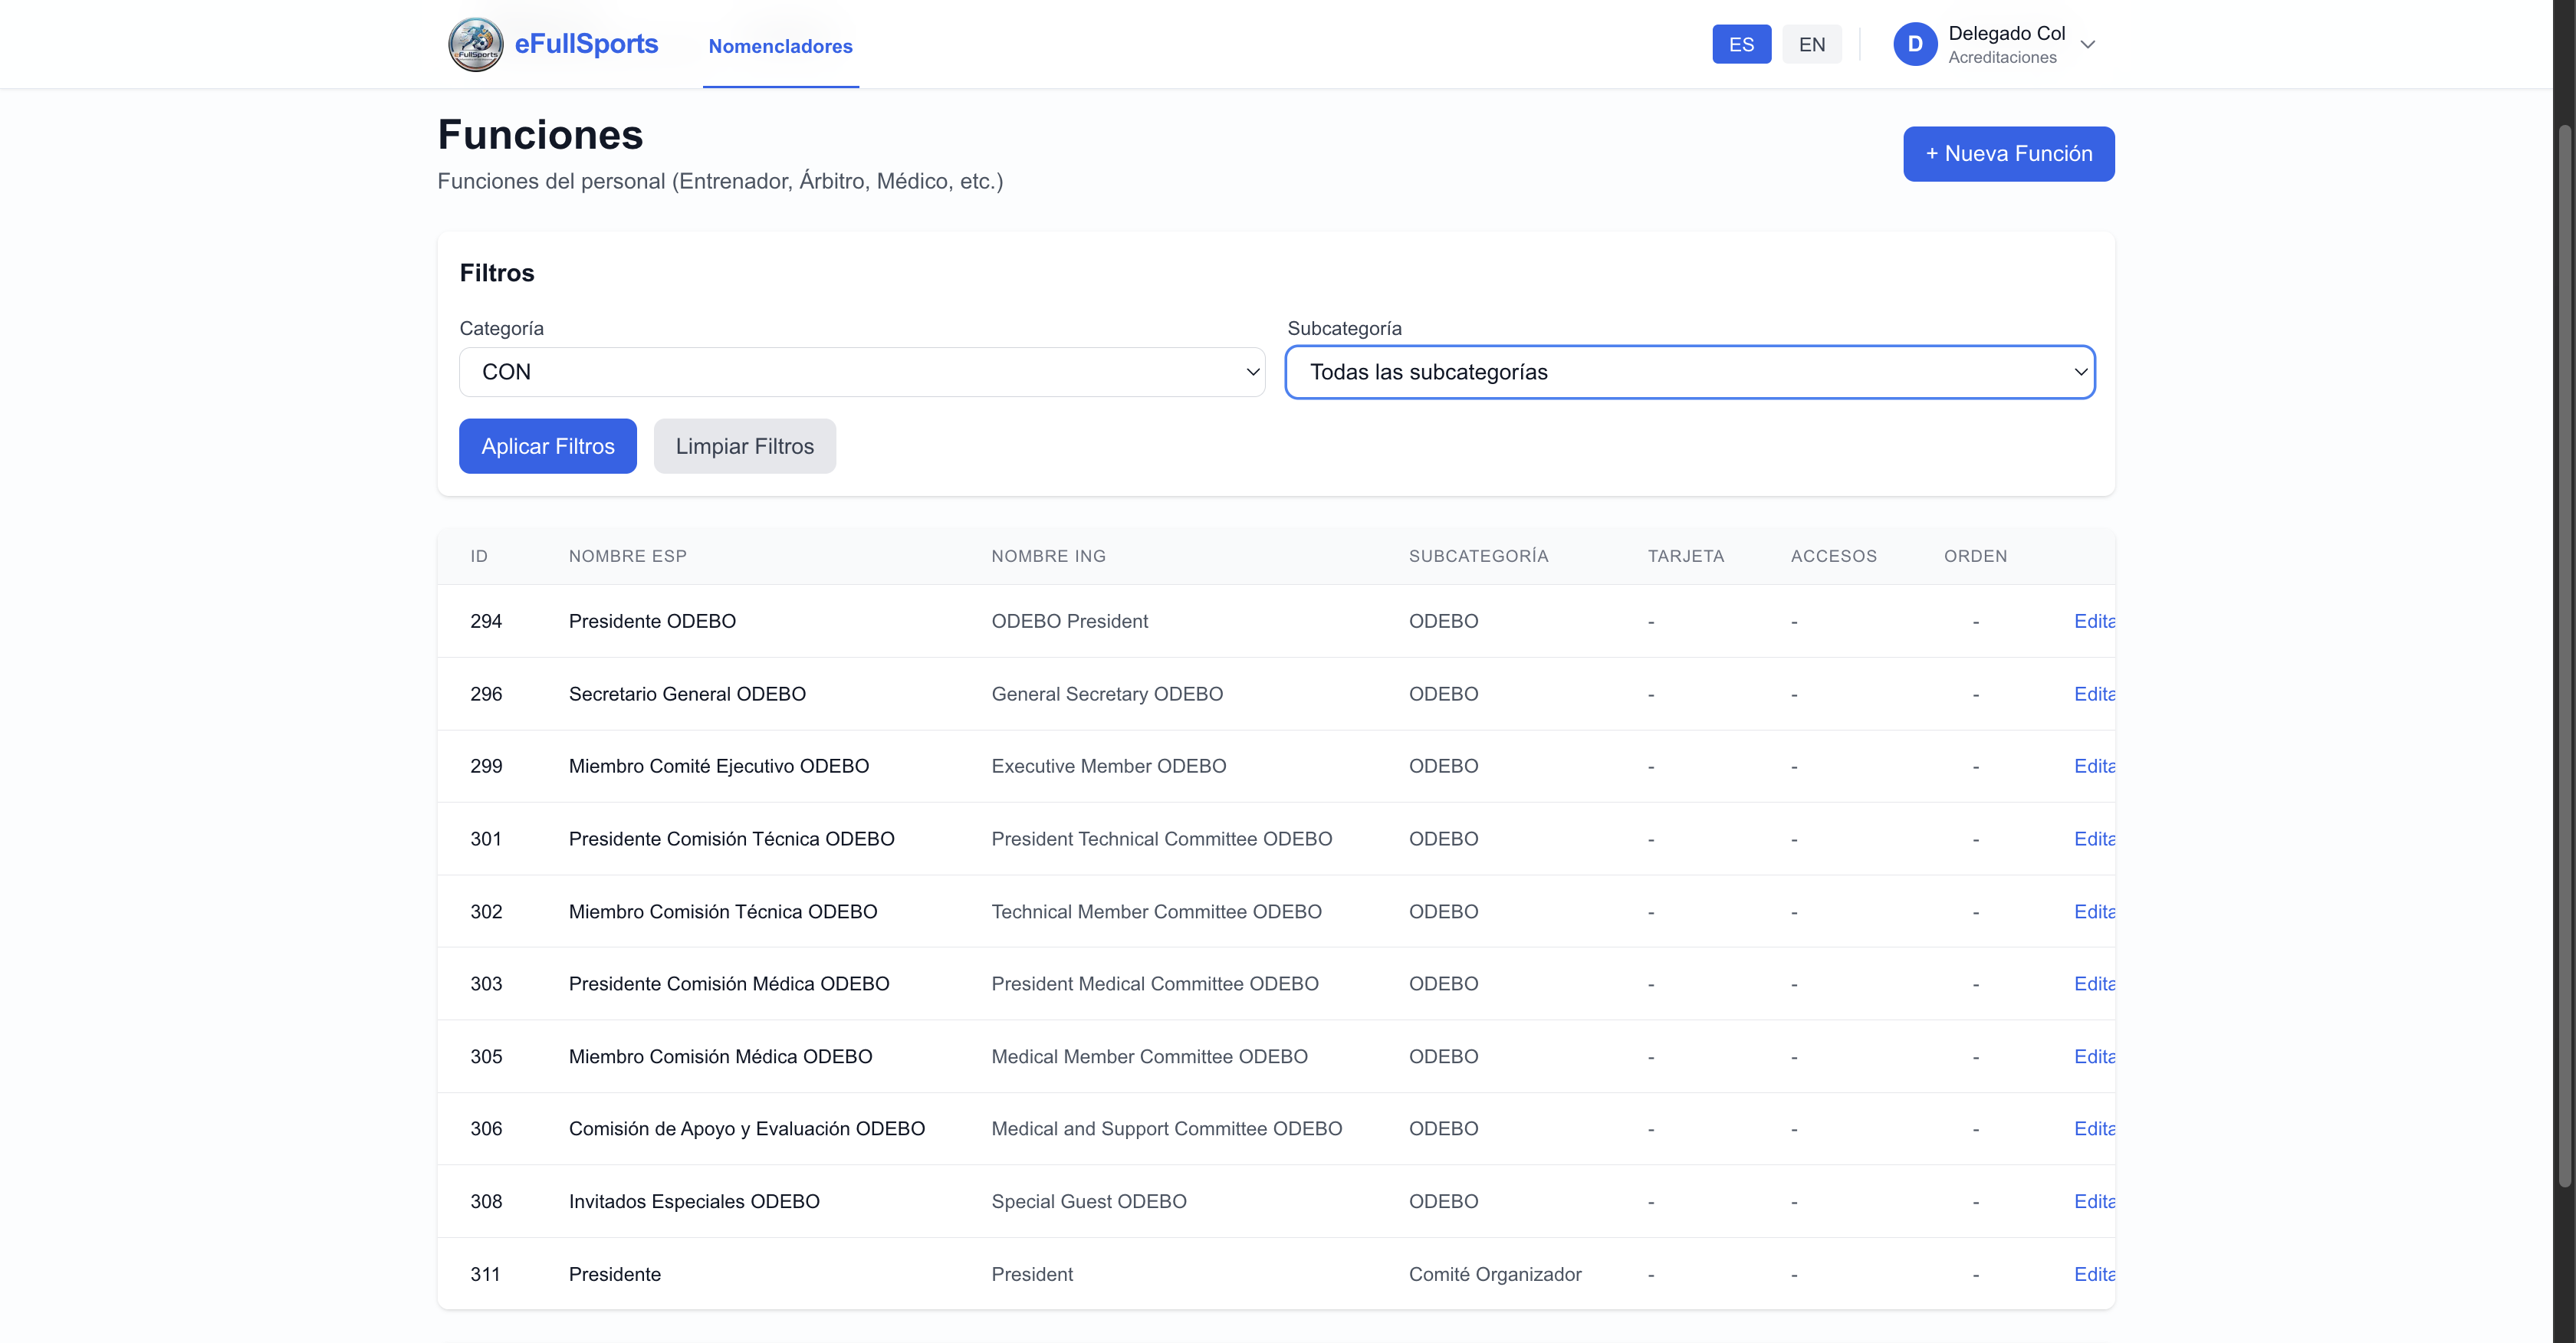Viewport: 2576px width, 1343px height.
Task: Switch language to EN
Action: [x=1811, y=44]
